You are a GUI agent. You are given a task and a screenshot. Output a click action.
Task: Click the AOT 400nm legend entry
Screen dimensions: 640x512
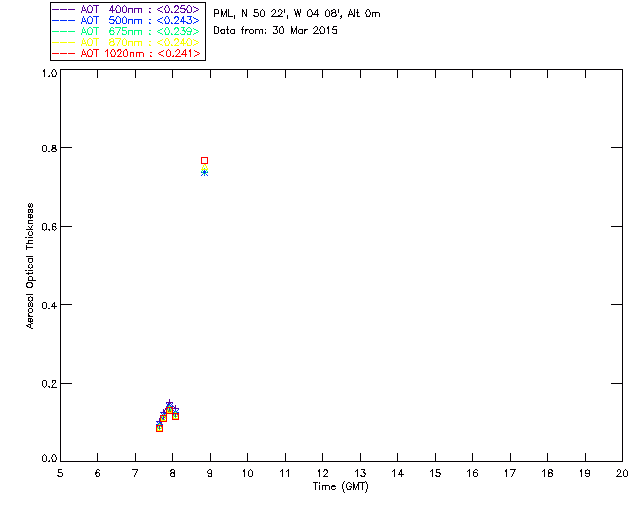click(x=126, y=9)
